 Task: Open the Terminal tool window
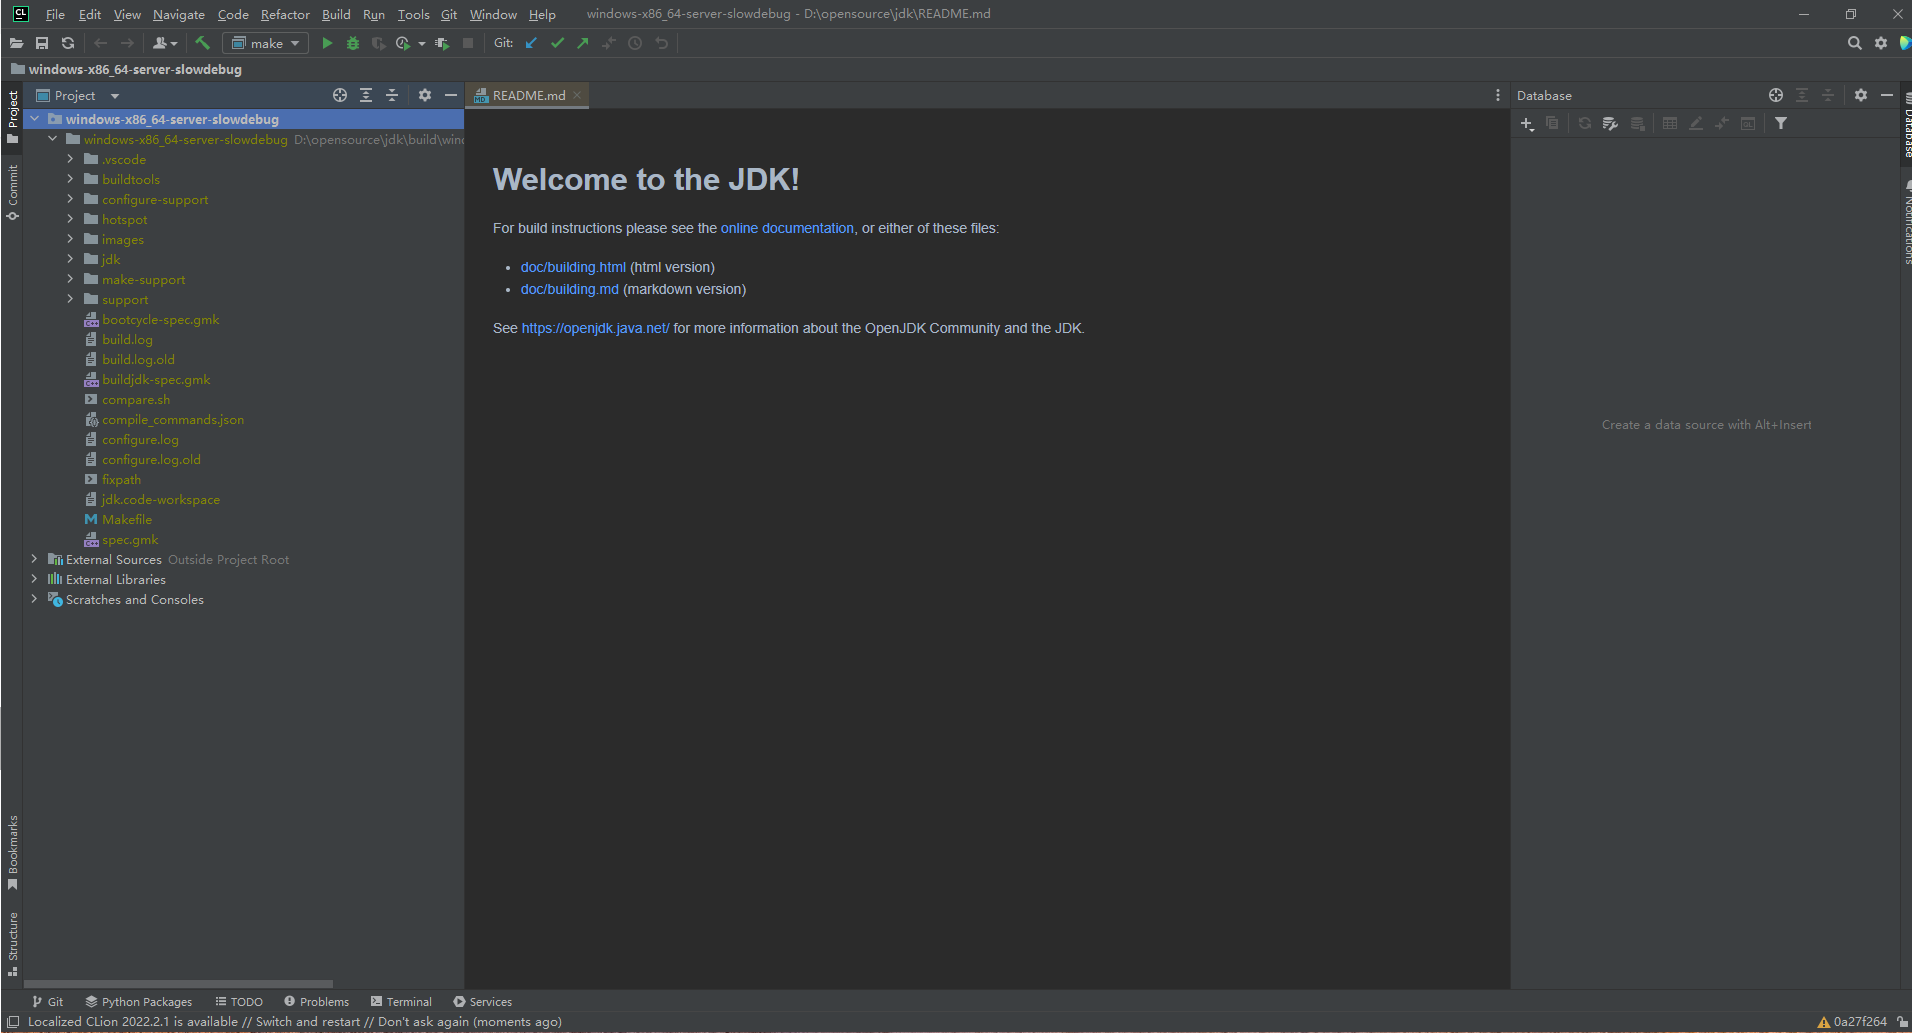click(x=401, y=1001)
